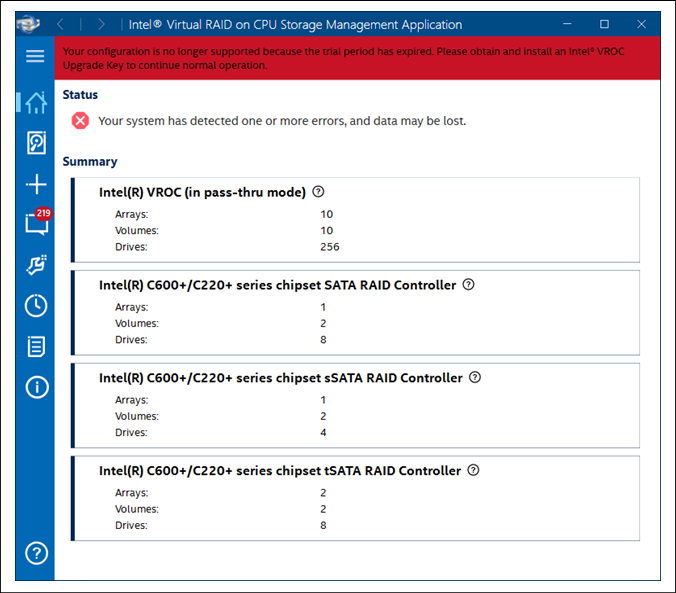Navigate forward using the title bar arrow
This screenshot has height=593, width=676.
pyautogui.click(x=100, y=24)
